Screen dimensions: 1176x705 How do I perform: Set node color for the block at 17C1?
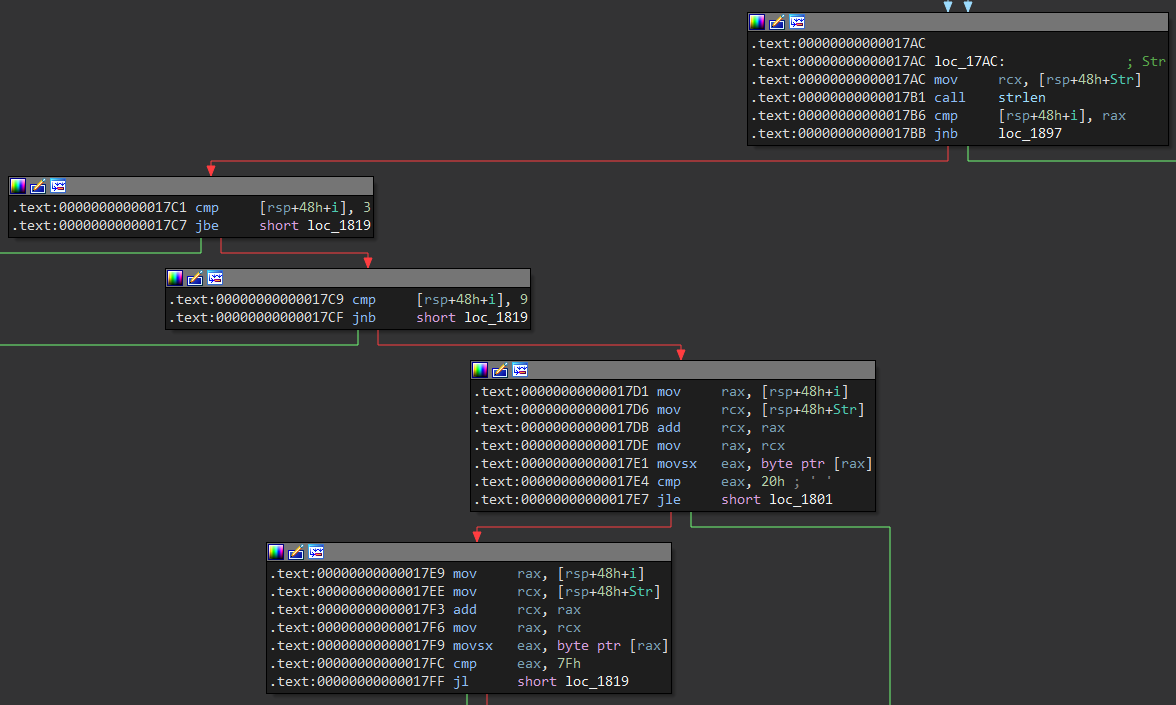pos(18,186)
